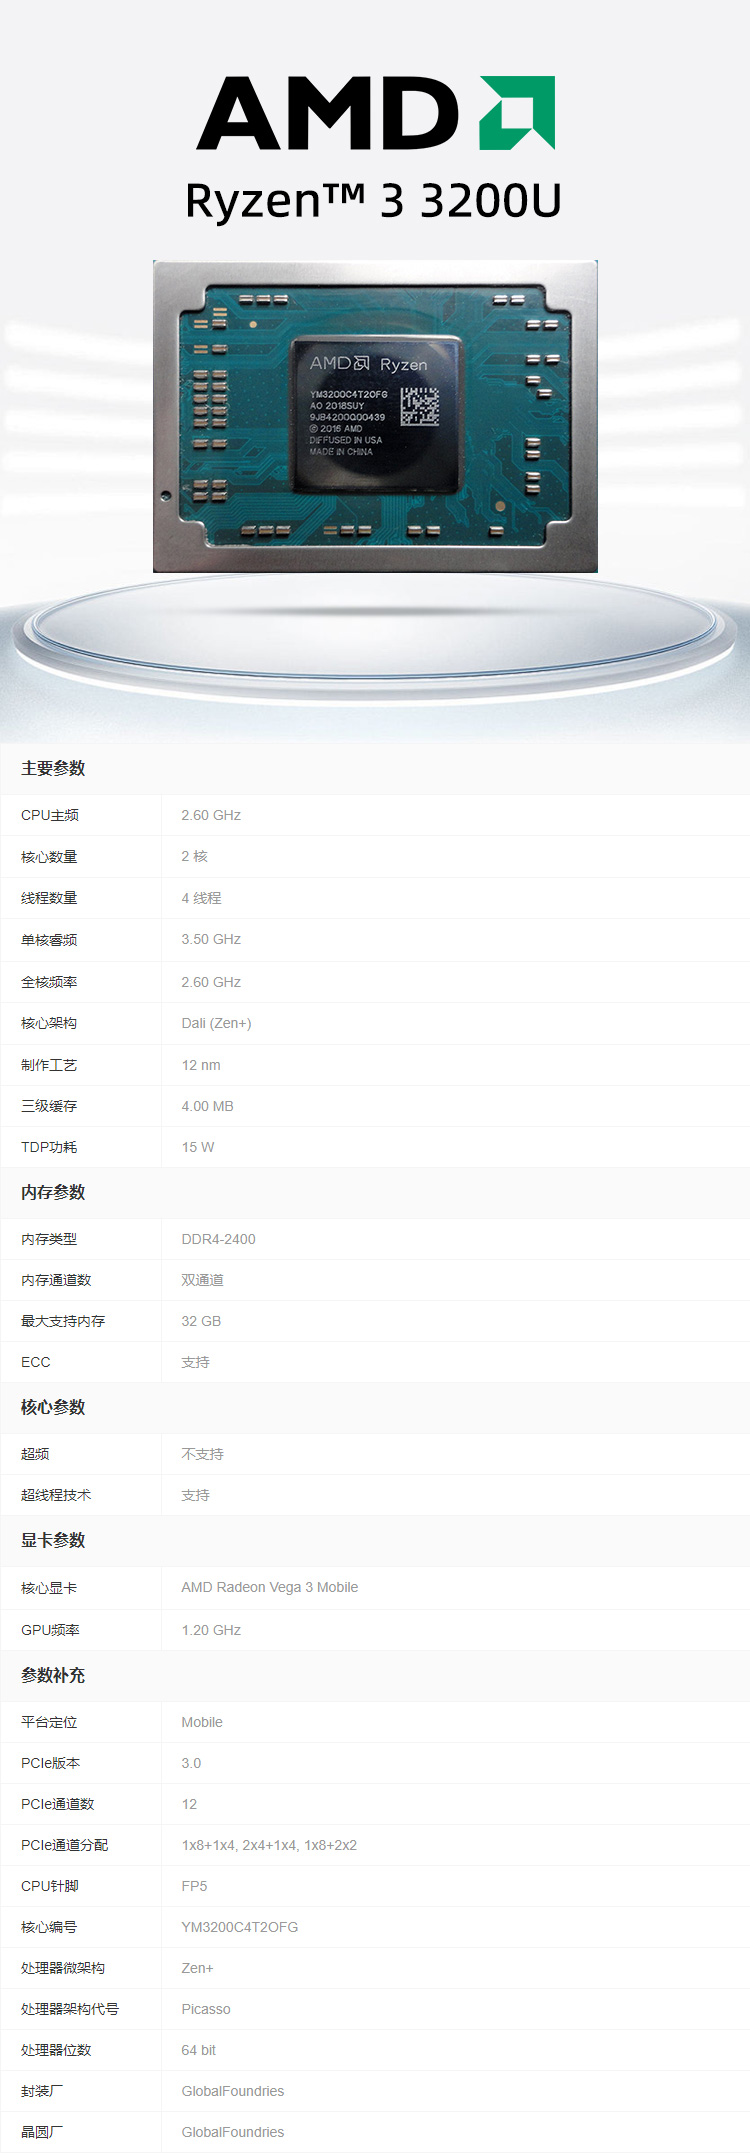750x2153 pixels.
Task: Click the 'YM3200C4T2OFG' core number value
Action: pyautogui.click(x=240, y=1927)
